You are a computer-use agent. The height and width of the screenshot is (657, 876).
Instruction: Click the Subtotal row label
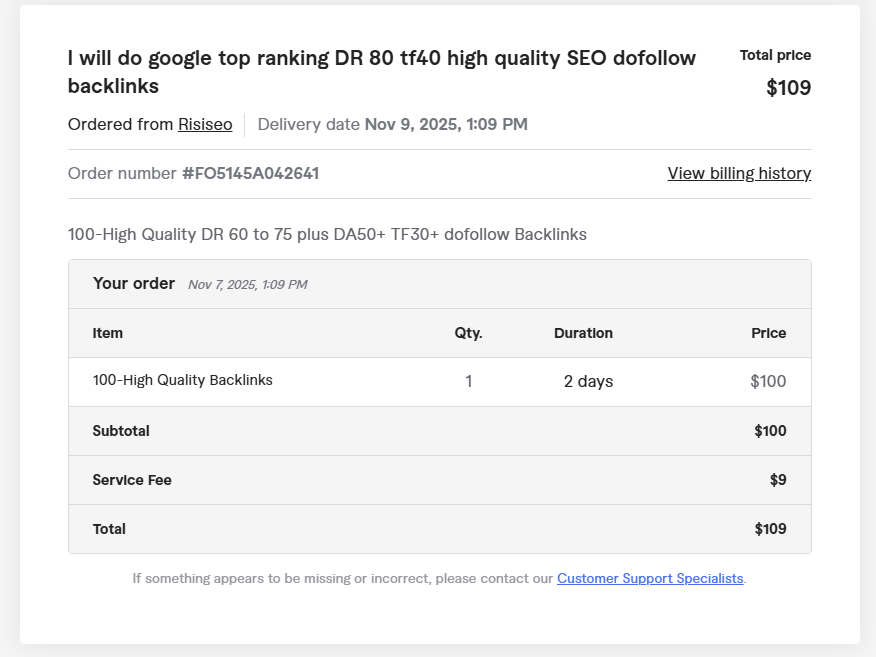121,431
